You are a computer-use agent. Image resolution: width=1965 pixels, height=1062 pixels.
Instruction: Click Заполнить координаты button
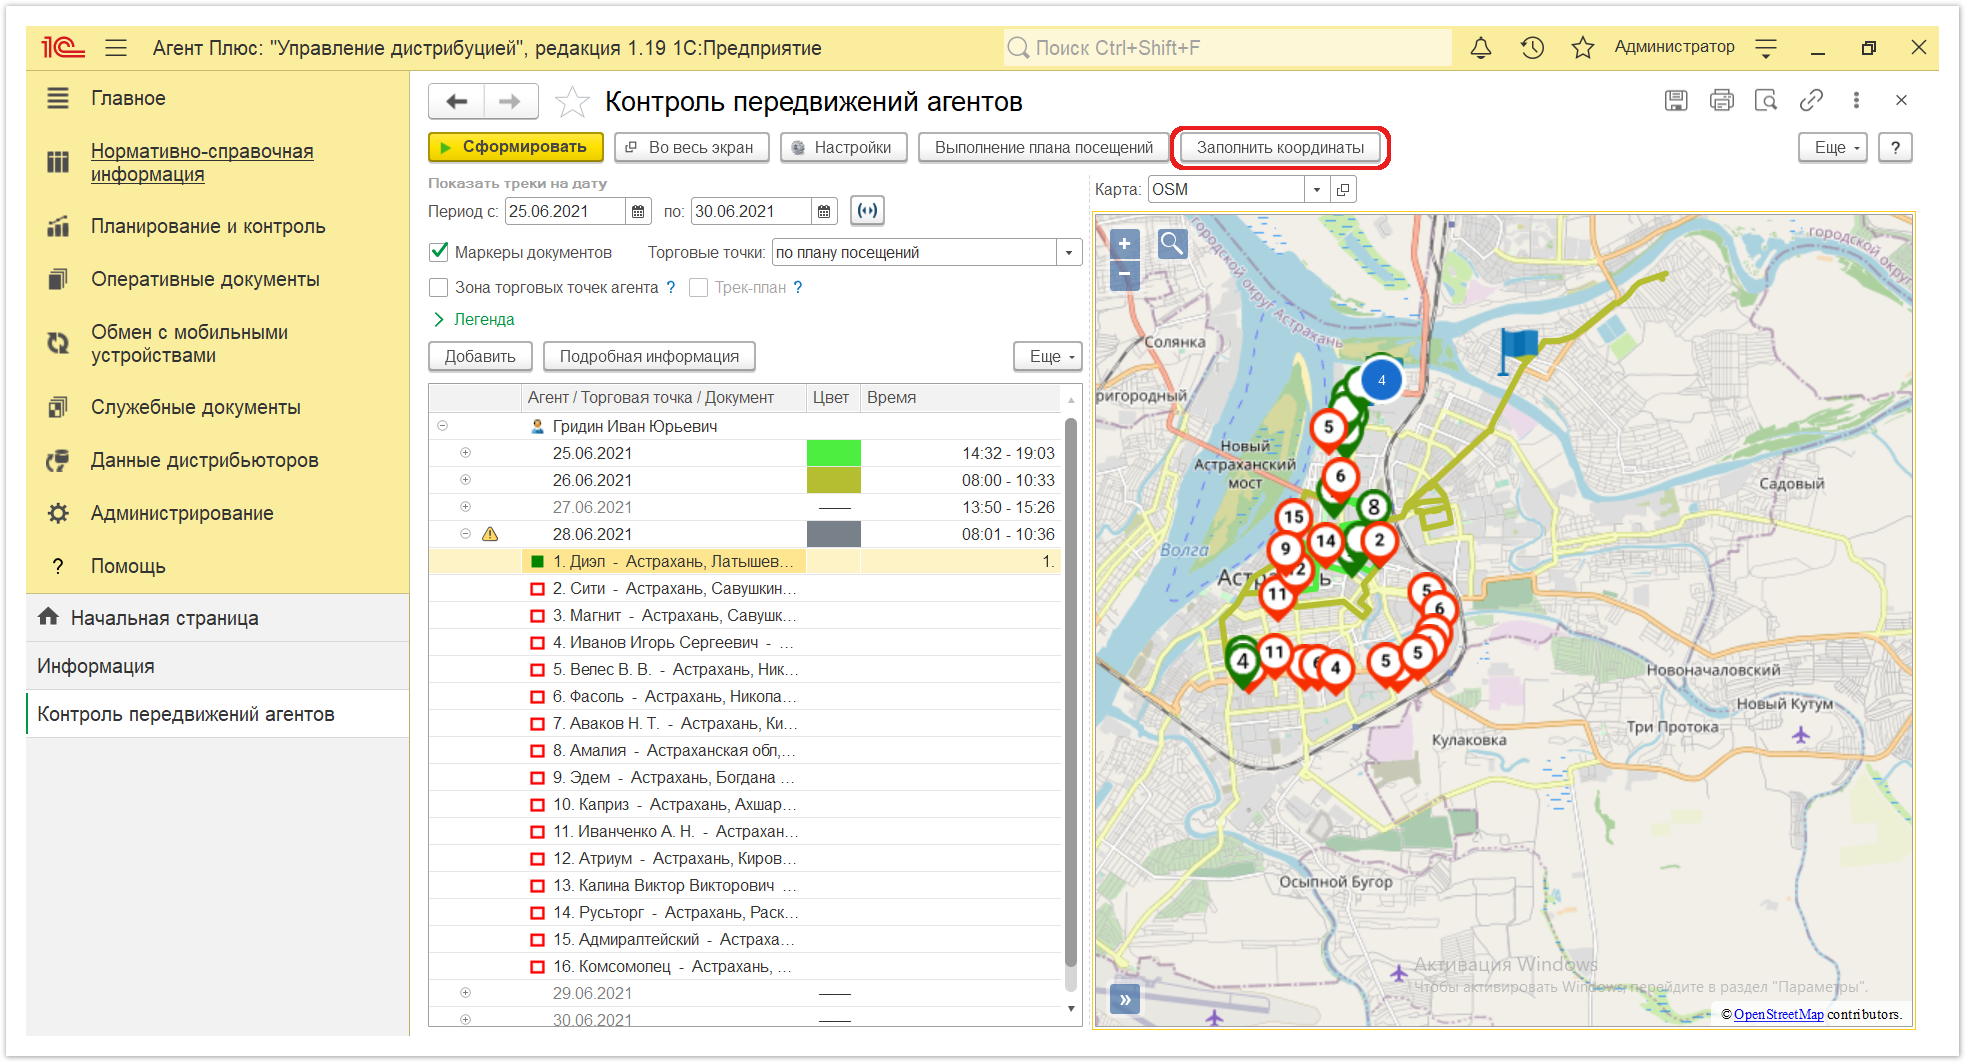tap(1280, 147)
